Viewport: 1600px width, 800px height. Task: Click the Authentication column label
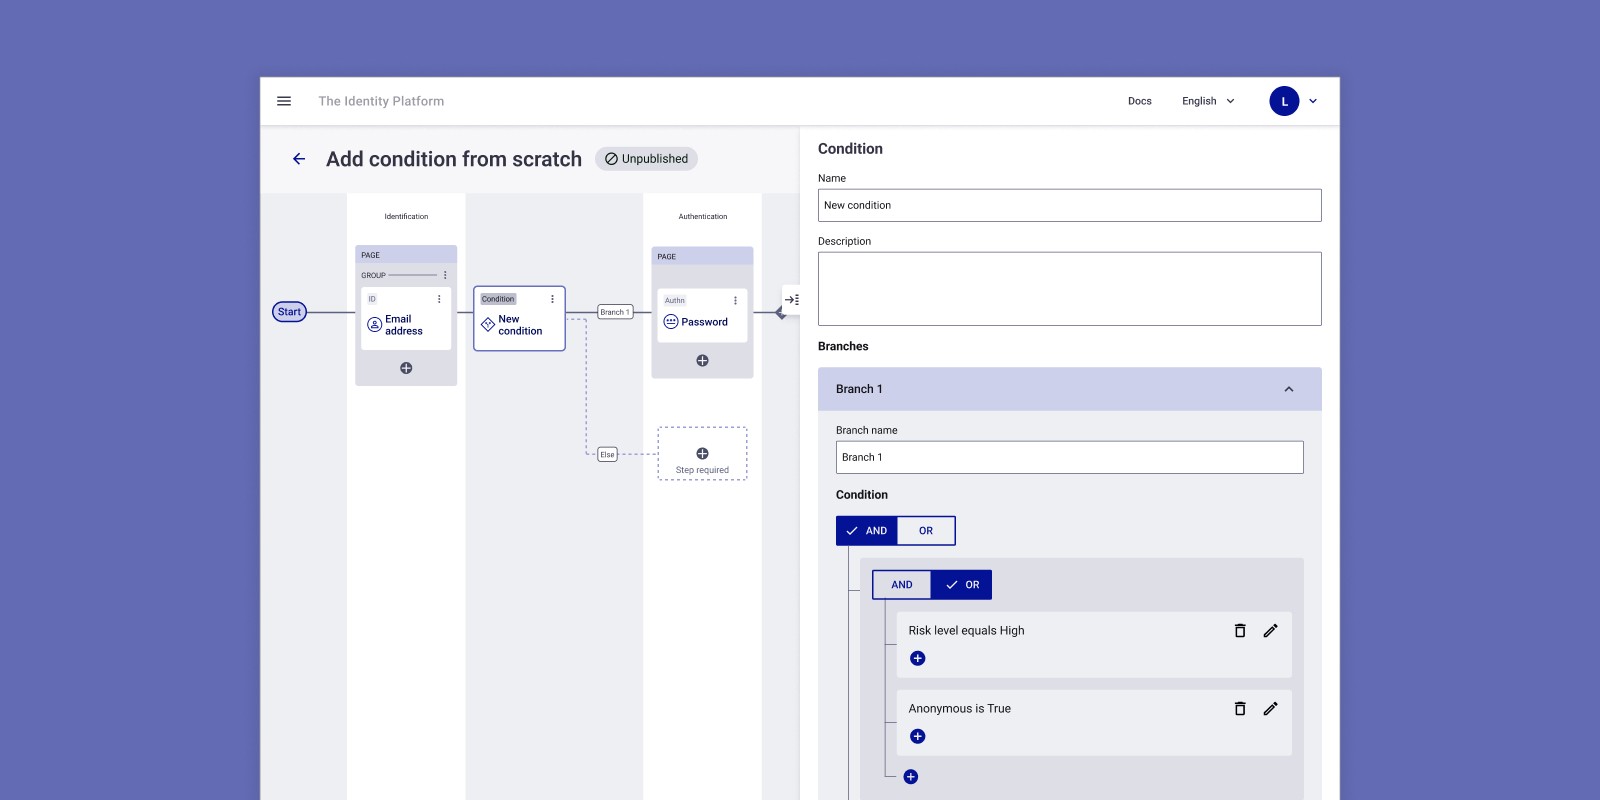click(703, 216)
